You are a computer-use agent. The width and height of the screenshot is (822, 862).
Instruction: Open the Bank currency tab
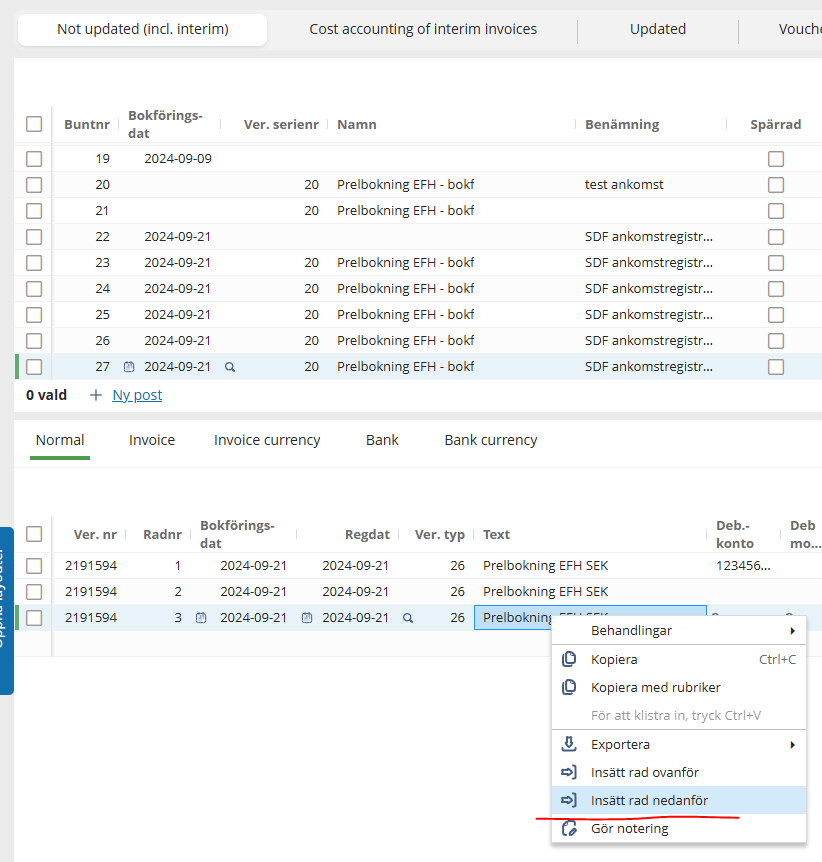pos(490,440)
